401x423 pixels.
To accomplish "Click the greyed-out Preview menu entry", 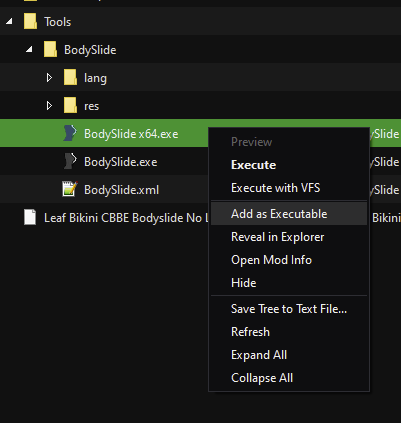I will tap(289, 142).
